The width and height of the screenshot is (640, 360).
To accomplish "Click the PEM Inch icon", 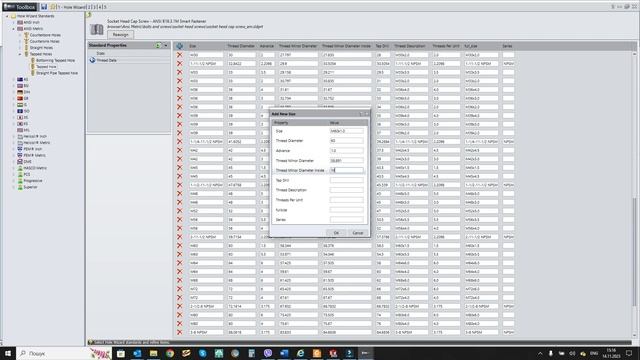I will pos(20,149).
